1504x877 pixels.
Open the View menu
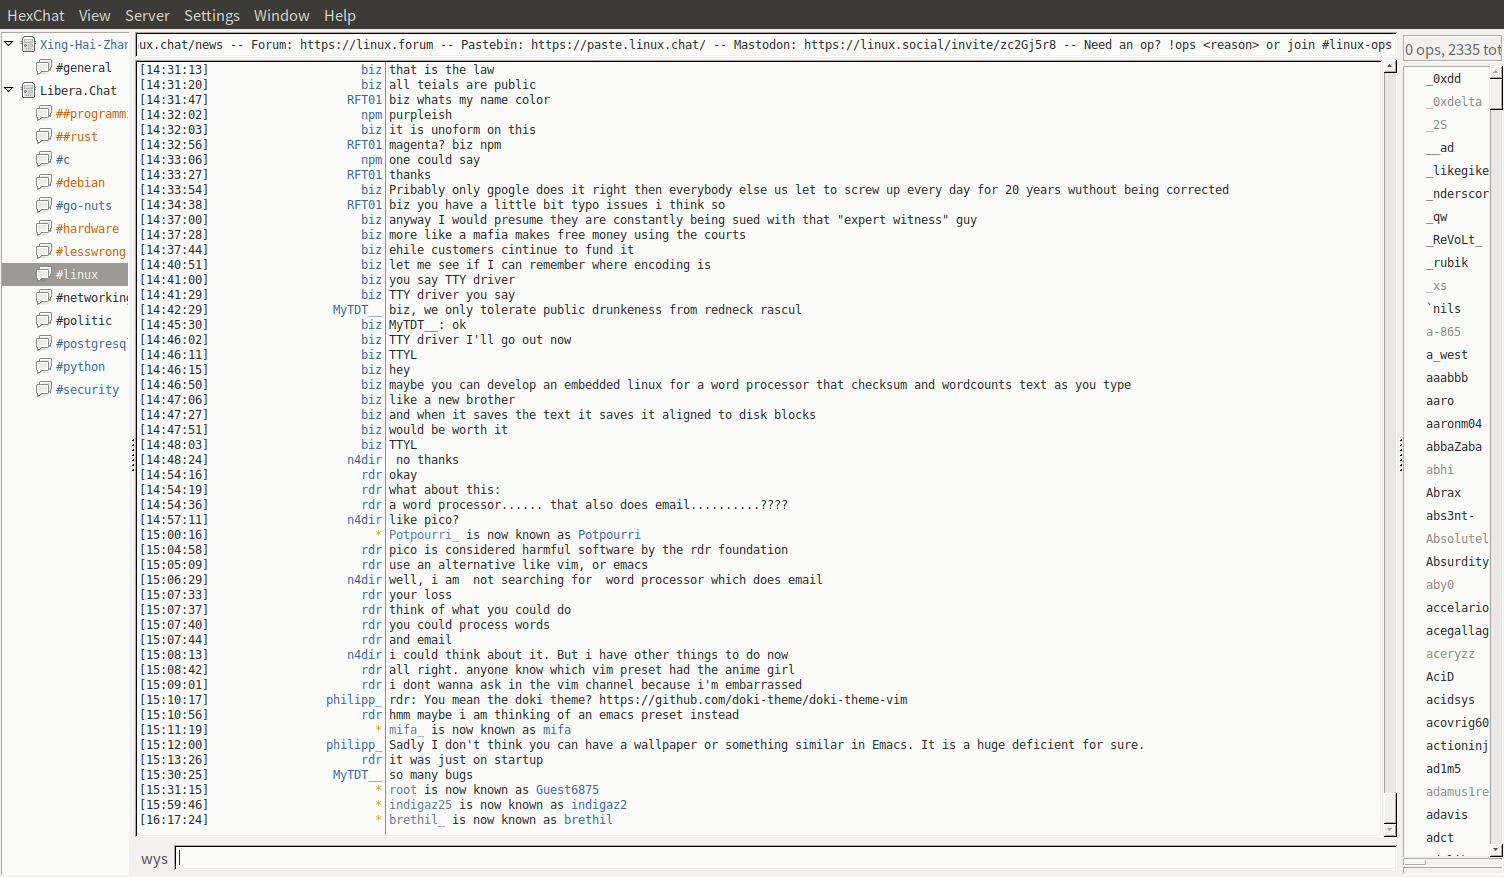pyautogui.click(x=94, y=15)
